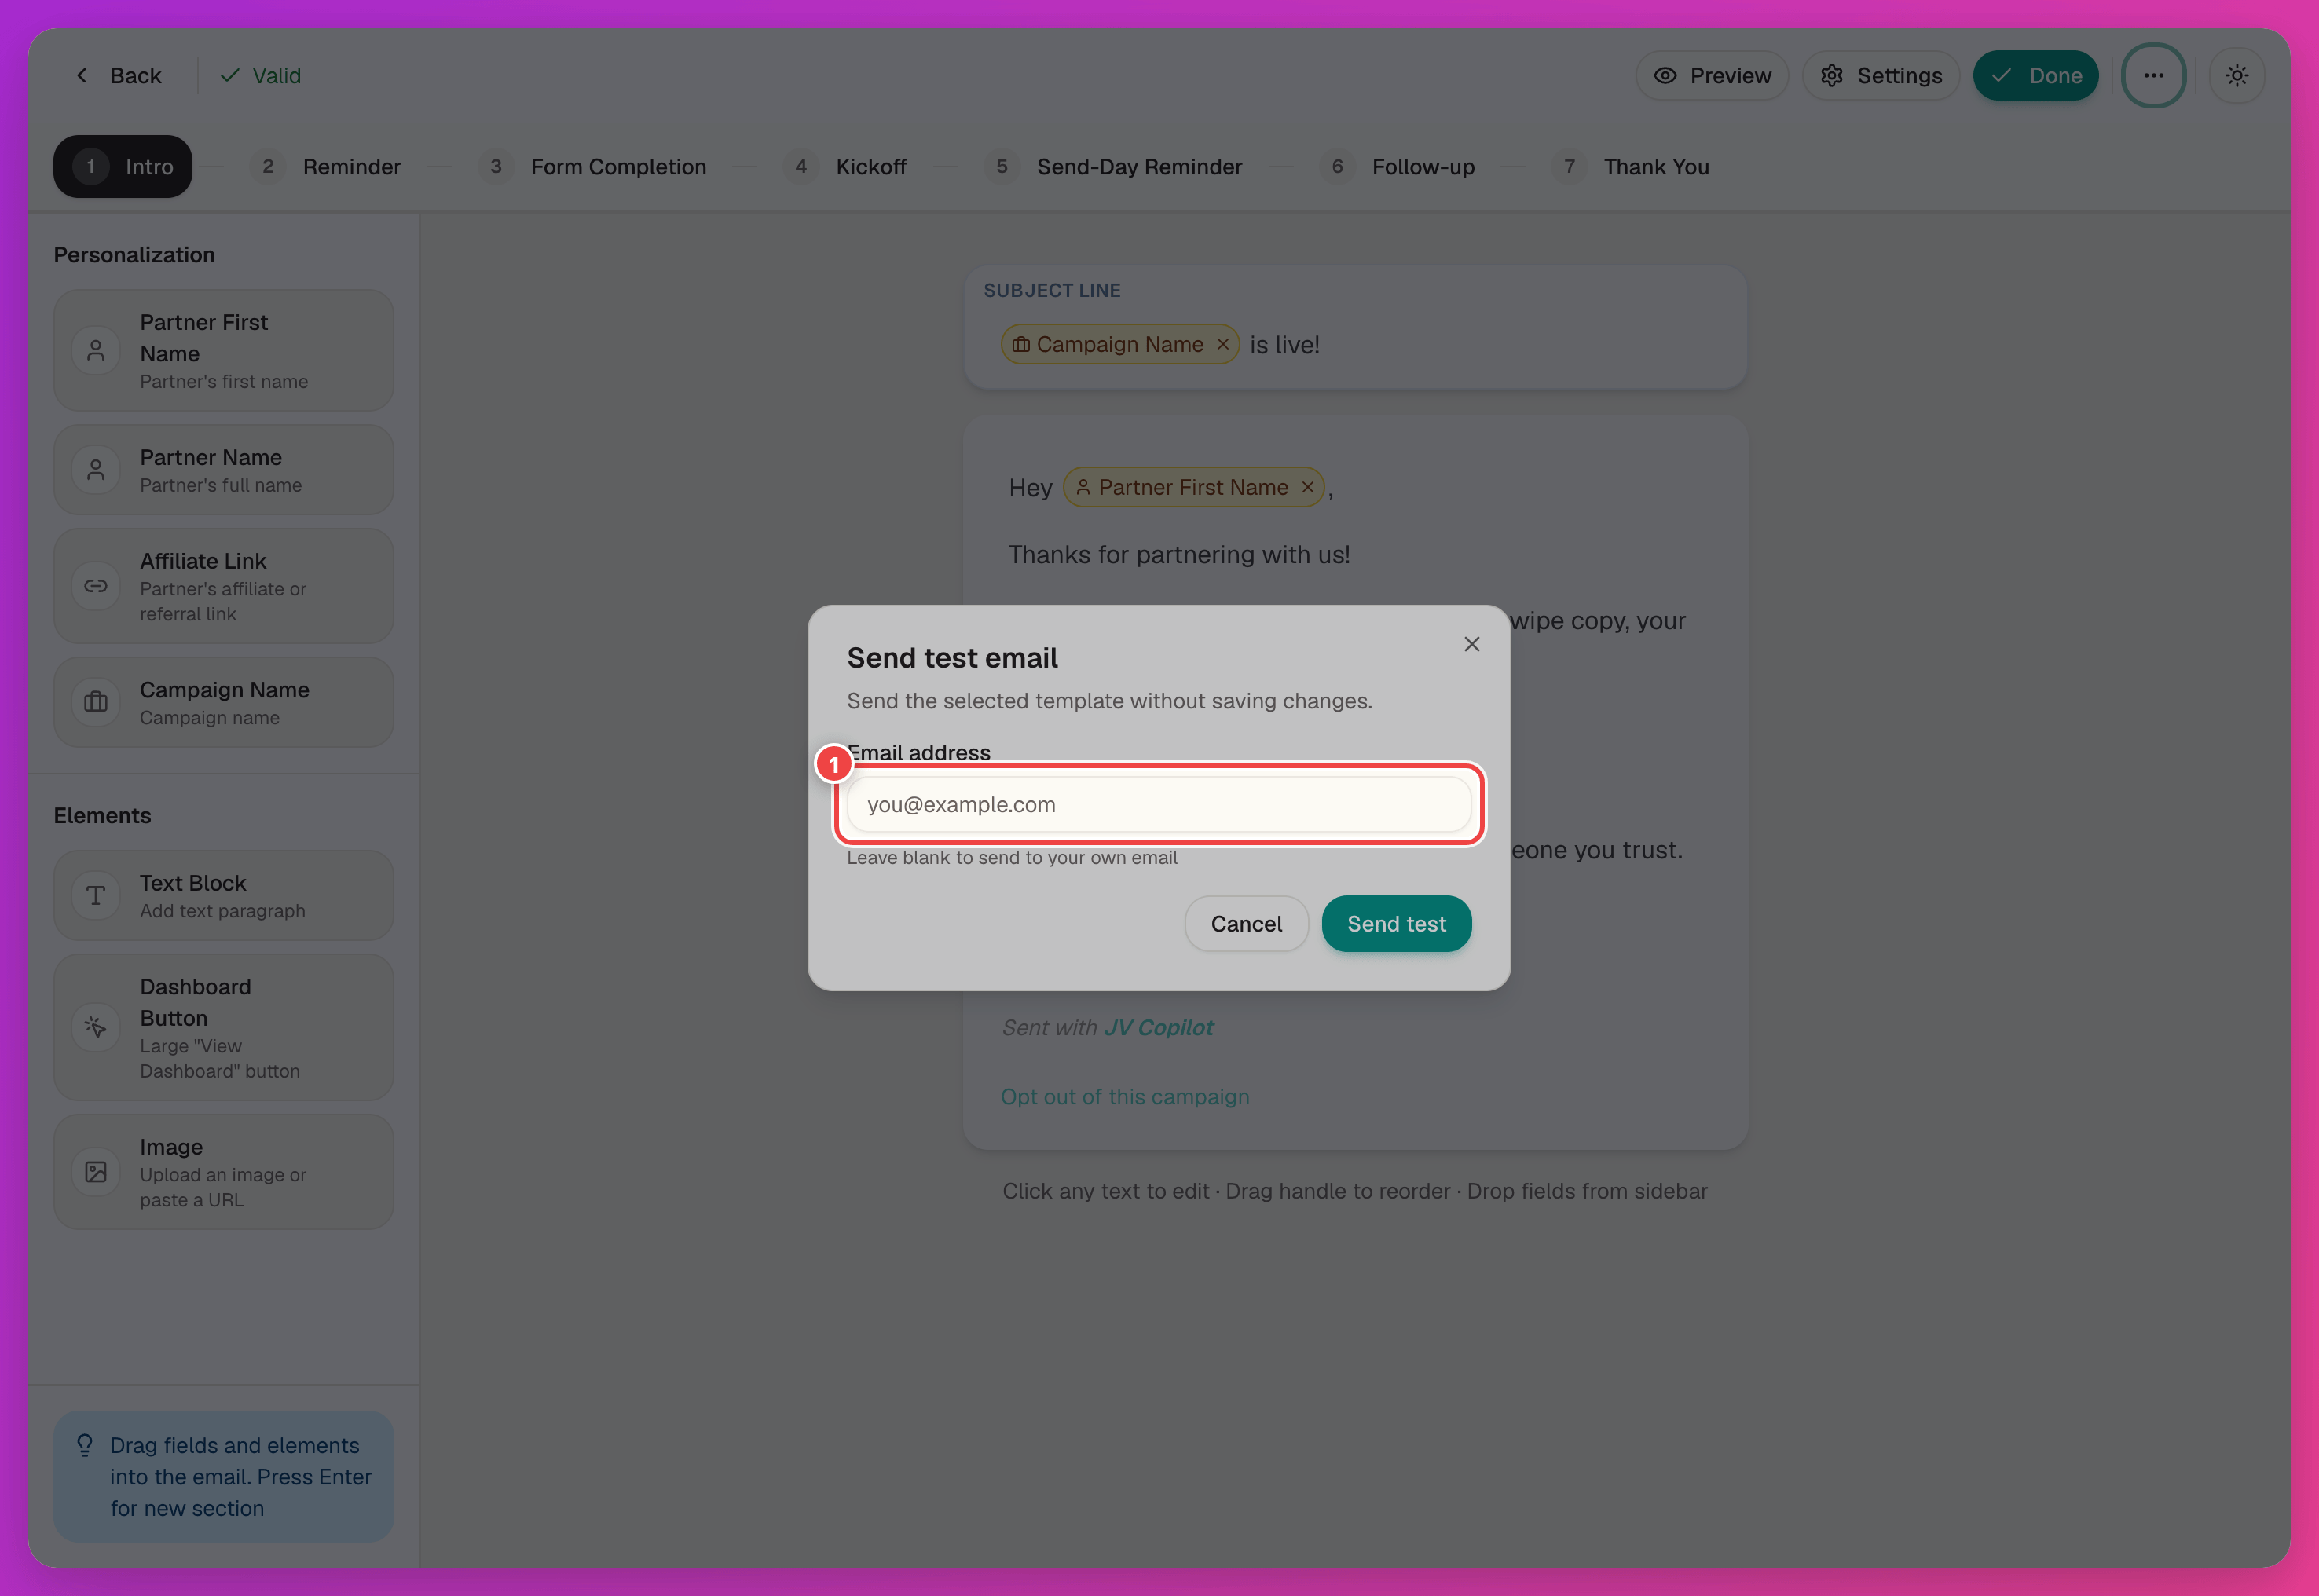Image resolution: width=2319 pixels, height=1596 pixels.
Task: Click the Image element title
Action: click(x=171, y=1147)
